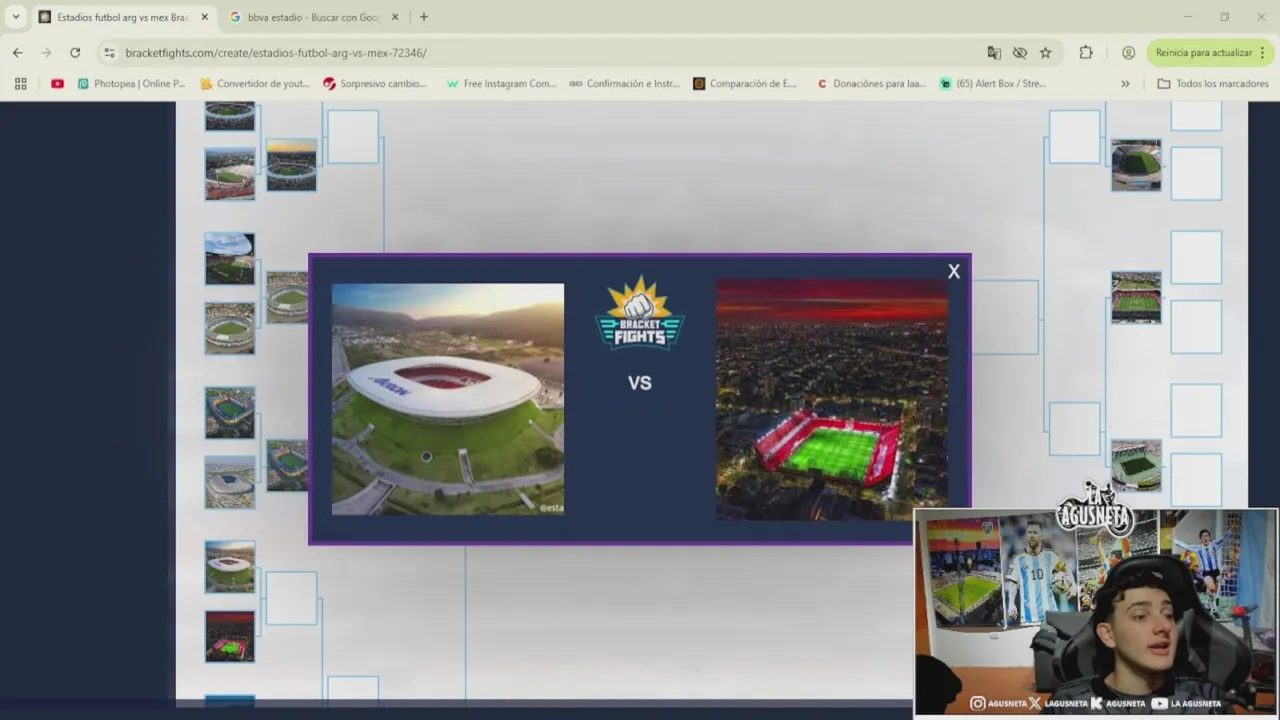Screen dimensions: 1280x720
Task: Open the Convertidor de yout... bookmark
Action: (254, 83)
